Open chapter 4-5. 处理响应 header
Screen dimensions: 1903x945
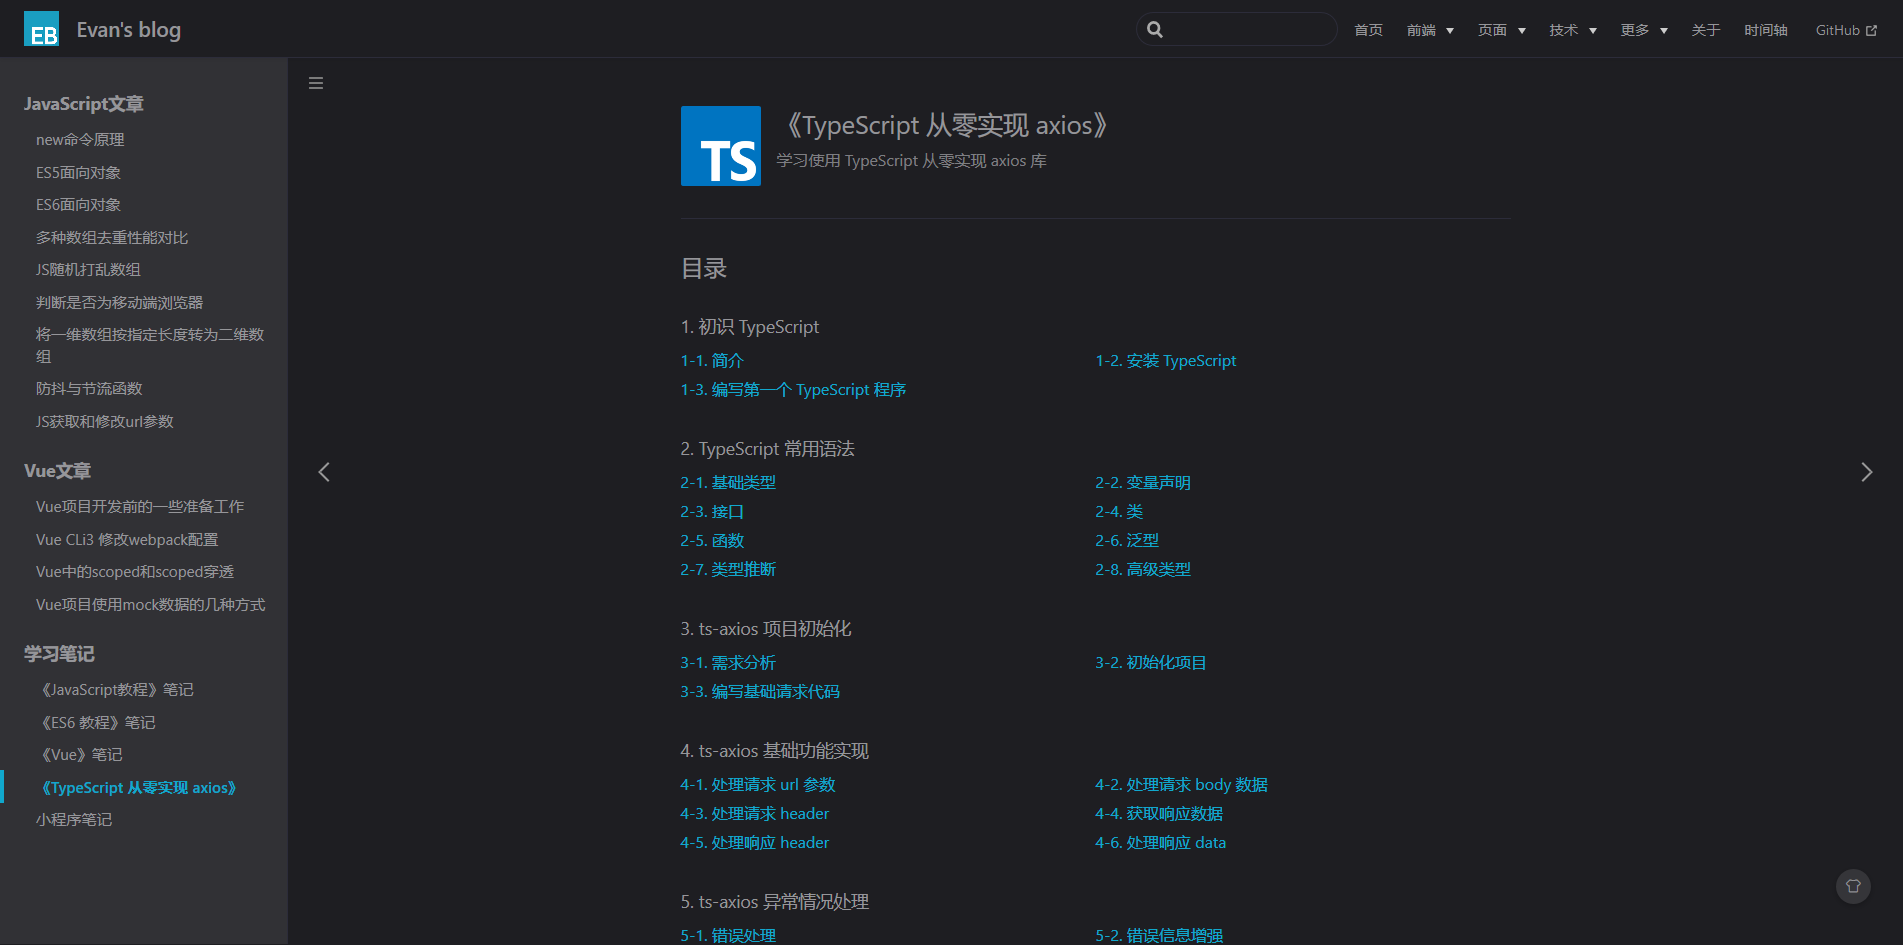tap(755, 843)
